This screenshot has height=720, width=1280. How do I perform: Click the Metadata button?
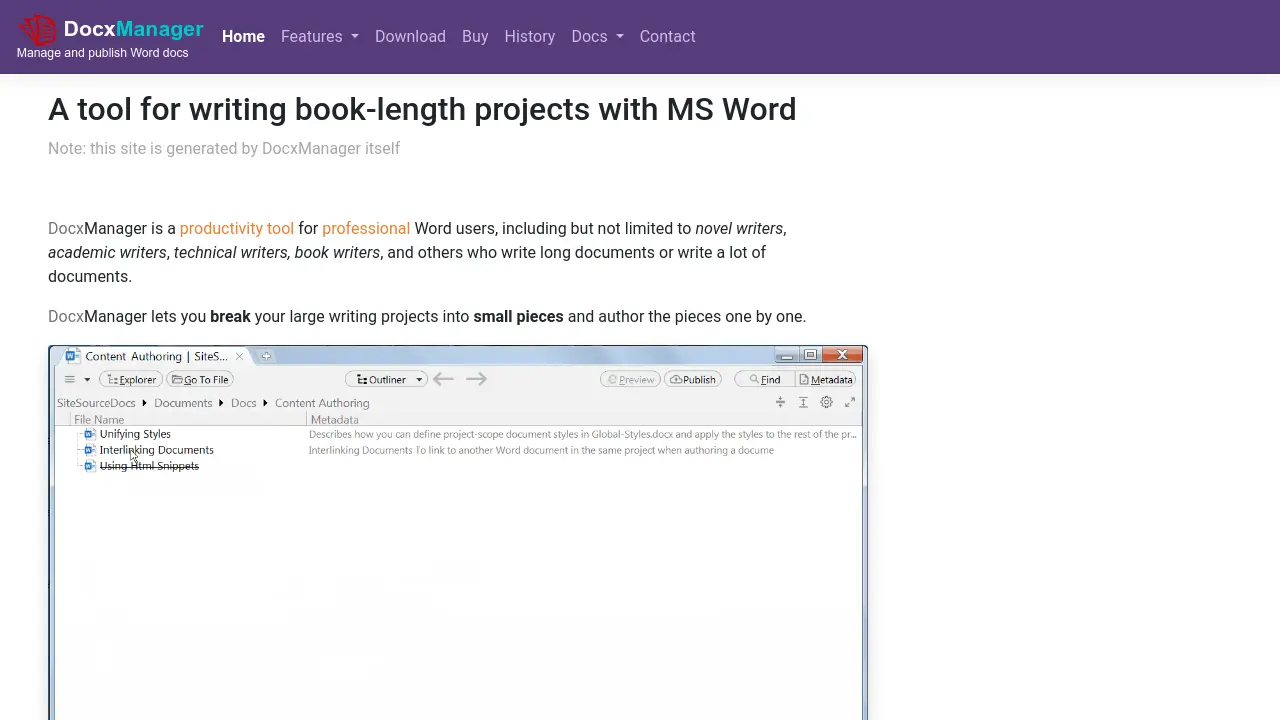[x=826, y=379]
